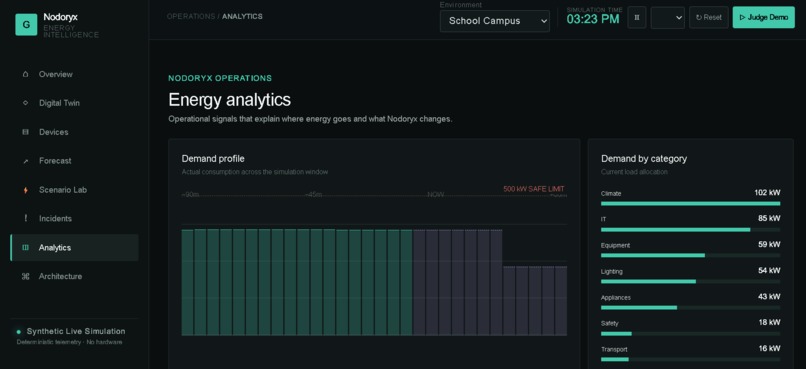This screenshot has height=369, width=806.
Task: Click the Appliances load bar
Action: pyautogui.click(x=690, y=307)
